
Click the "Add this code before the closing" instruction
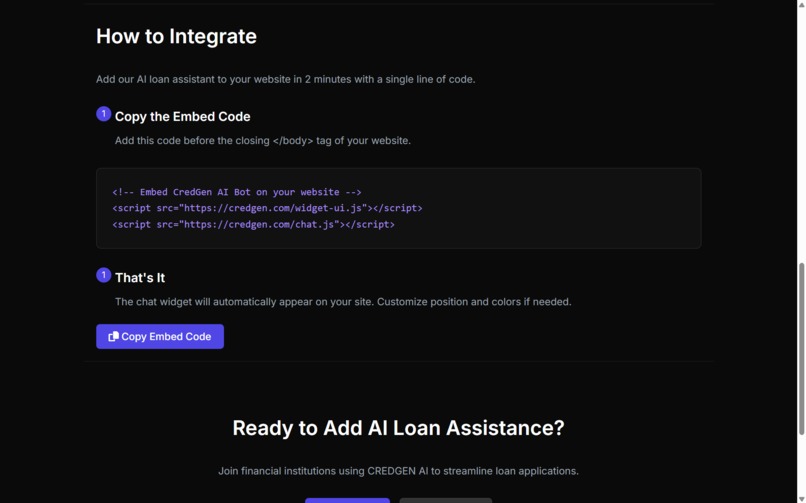[x=263, y=141]
